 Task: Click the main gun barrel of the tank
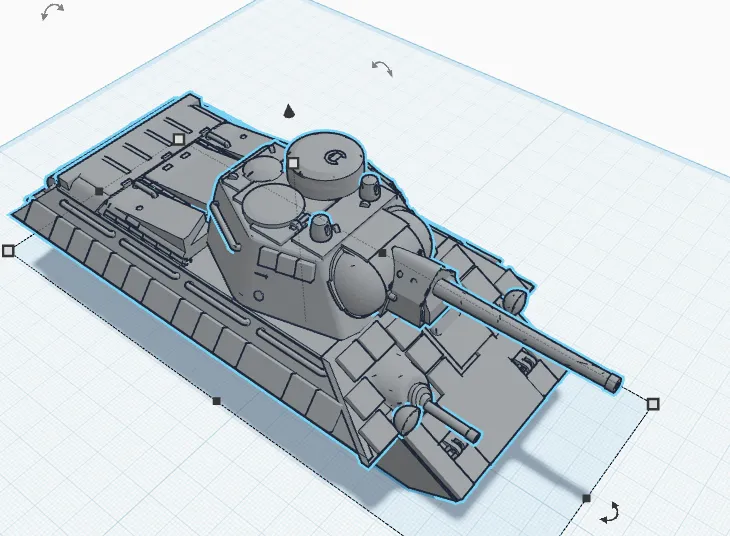526,329
